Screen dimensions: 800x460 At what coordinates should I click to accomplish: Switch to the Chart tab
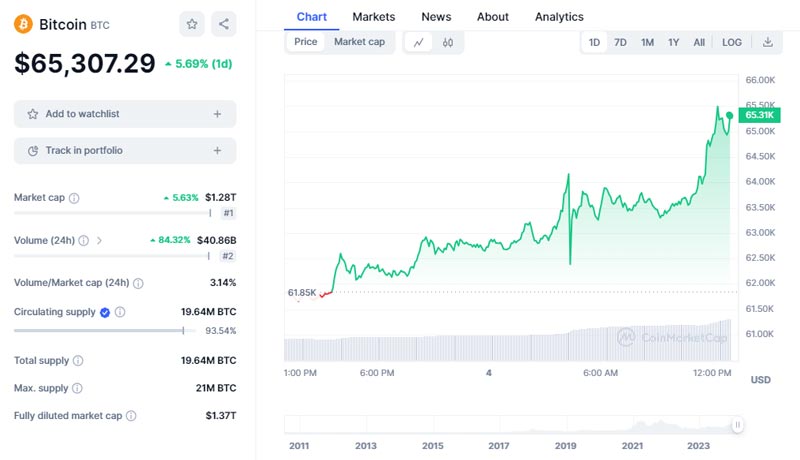coord(312,17)
